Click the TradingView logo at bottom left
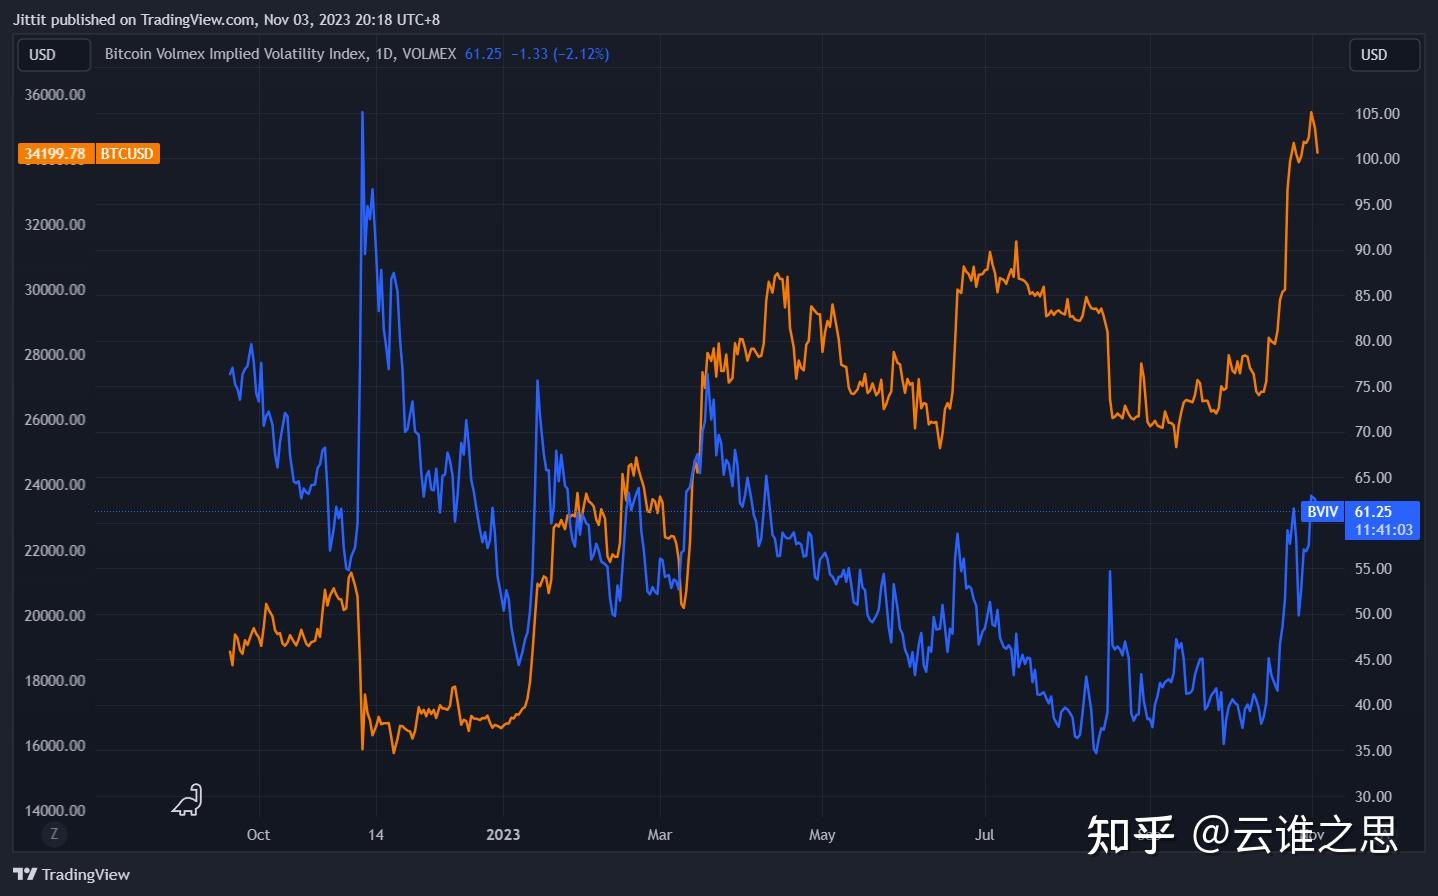1438x896 pixels. coord(71,874)
